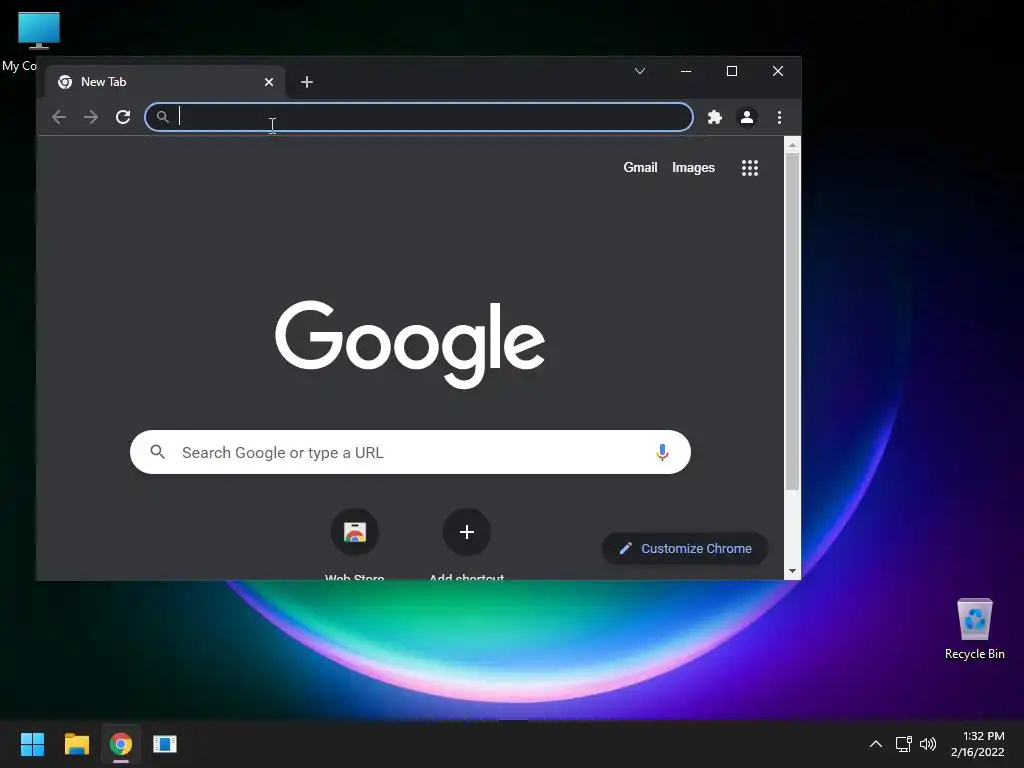Click the Customize Chrome button
This screenshot has width=1024, height=768.
[x=684, y=549]
